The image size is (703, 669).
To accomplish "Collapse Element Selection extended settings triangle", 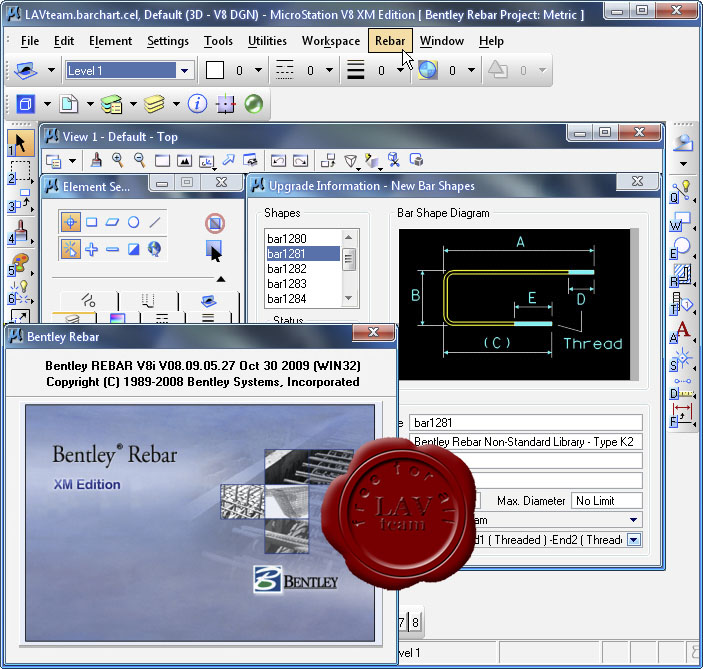I will coord(221,279).
